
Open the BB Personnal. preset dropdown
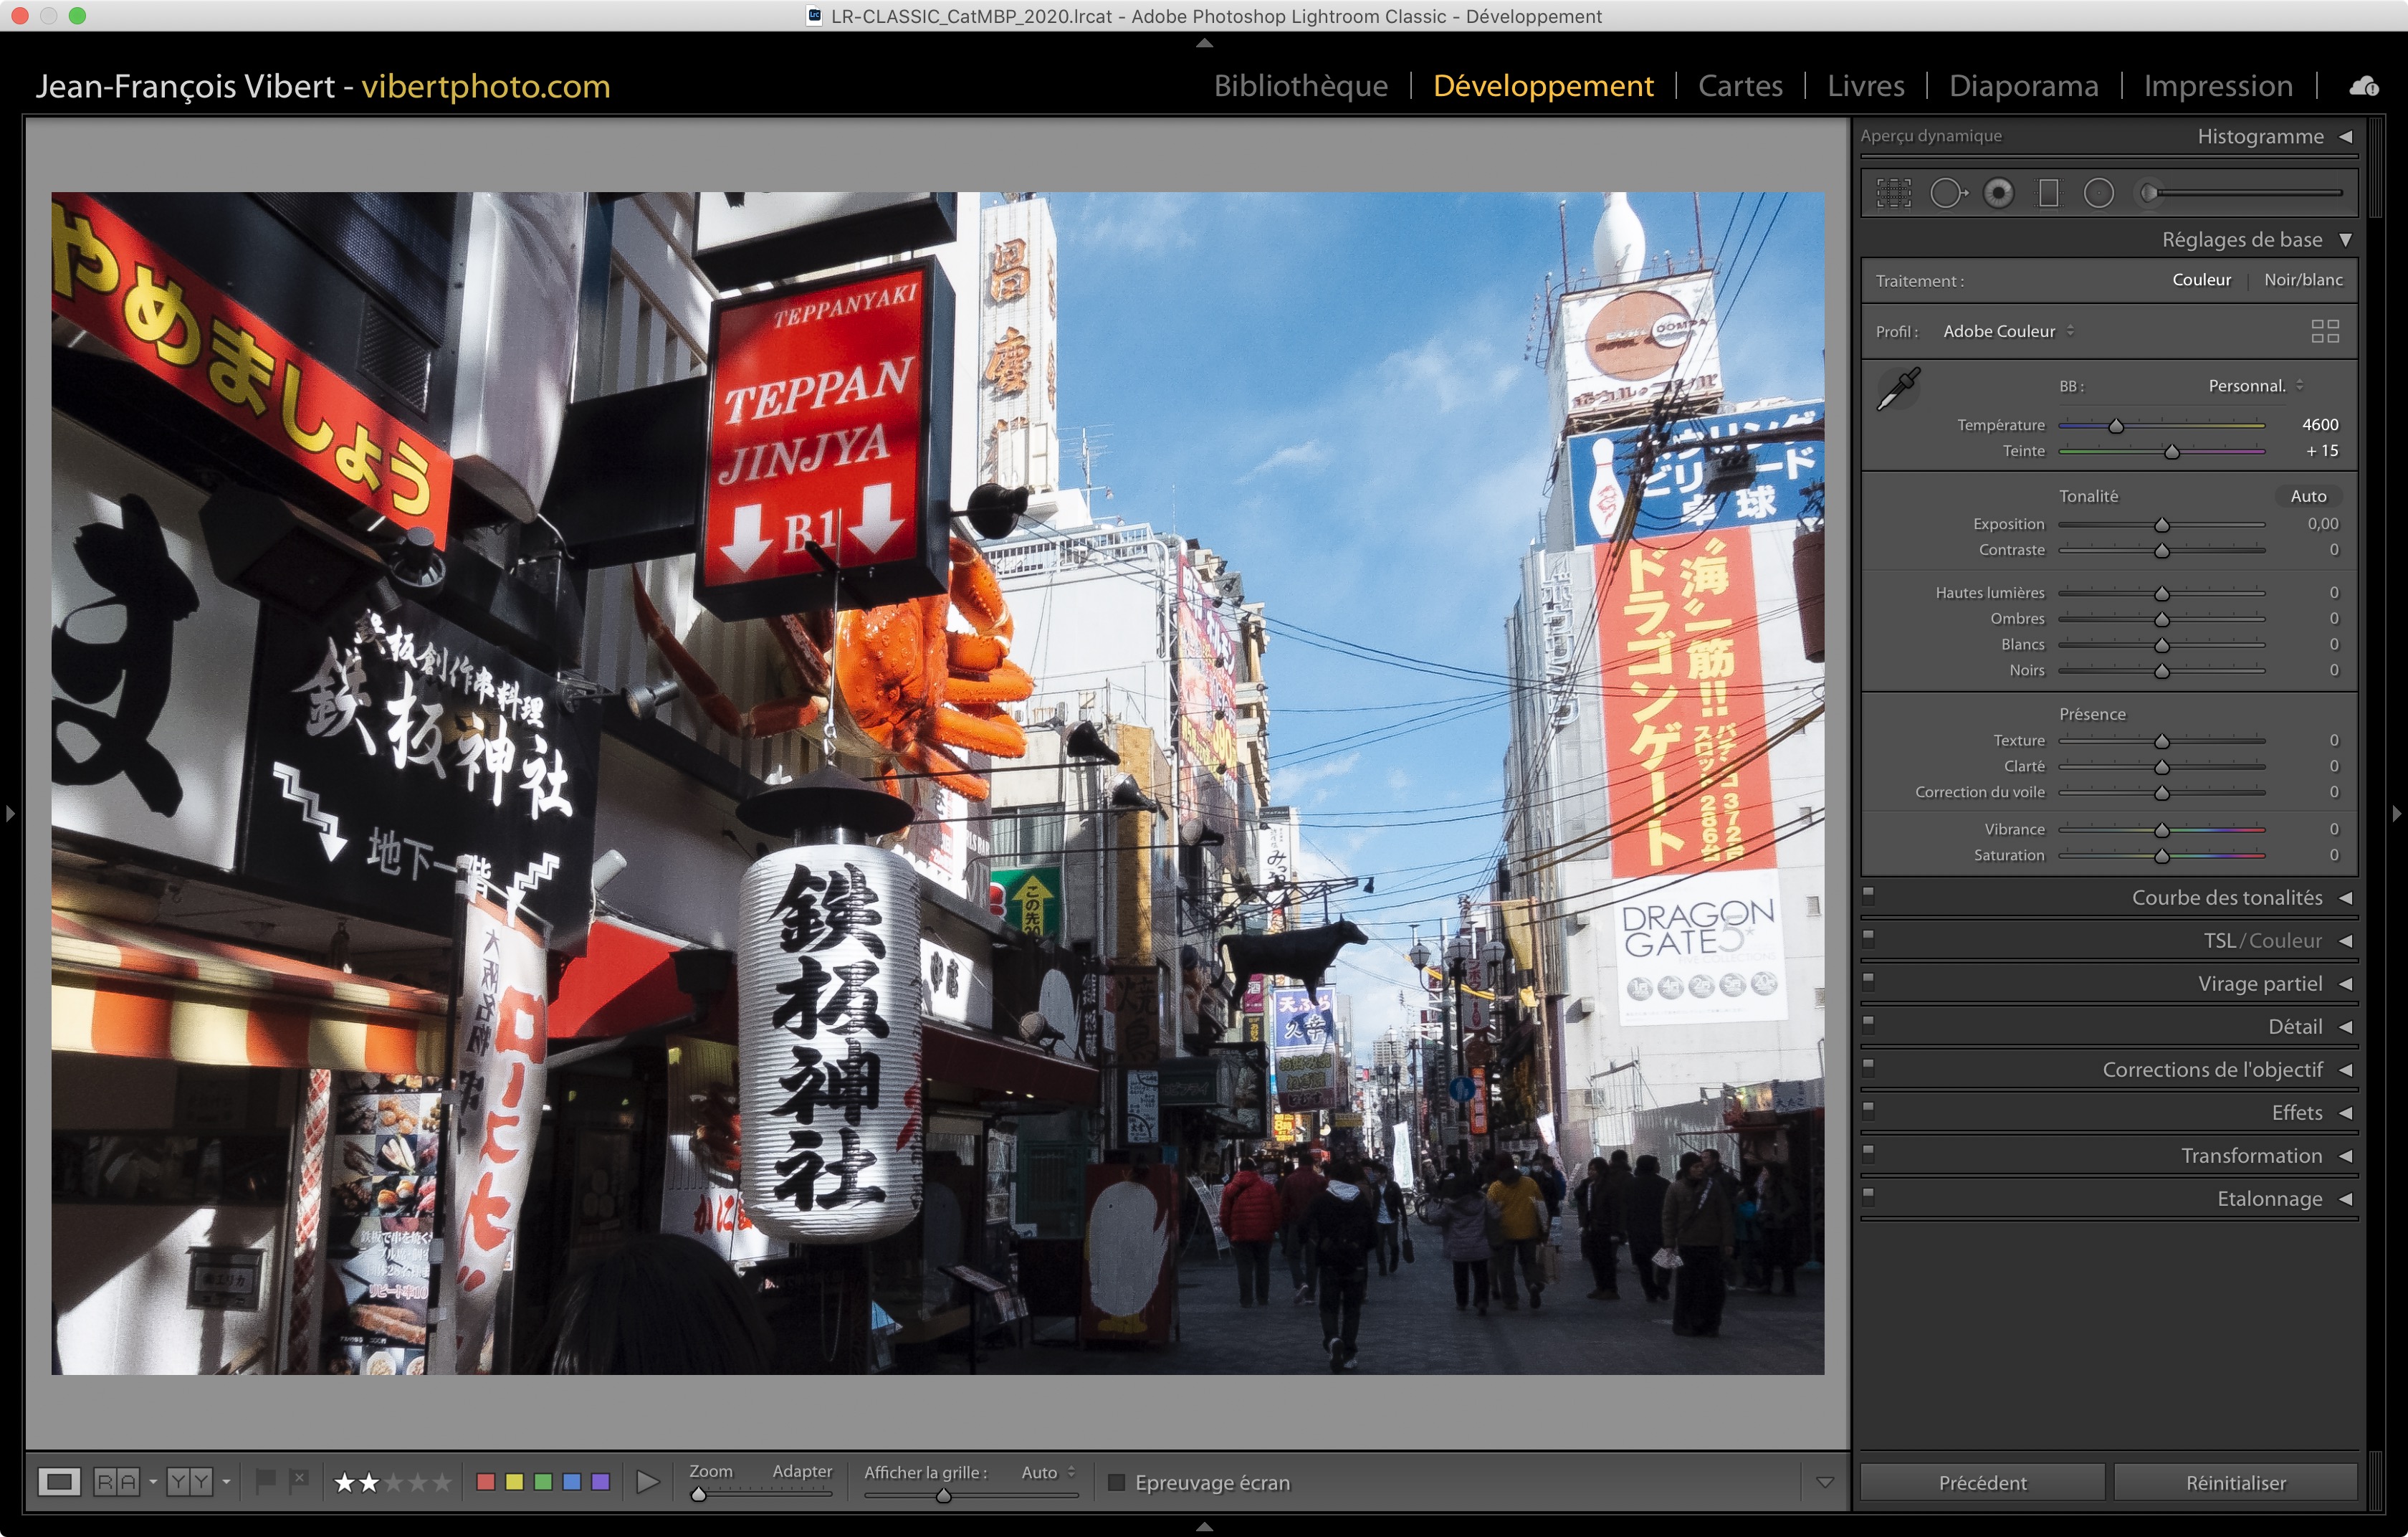(x=2255, y=386)
